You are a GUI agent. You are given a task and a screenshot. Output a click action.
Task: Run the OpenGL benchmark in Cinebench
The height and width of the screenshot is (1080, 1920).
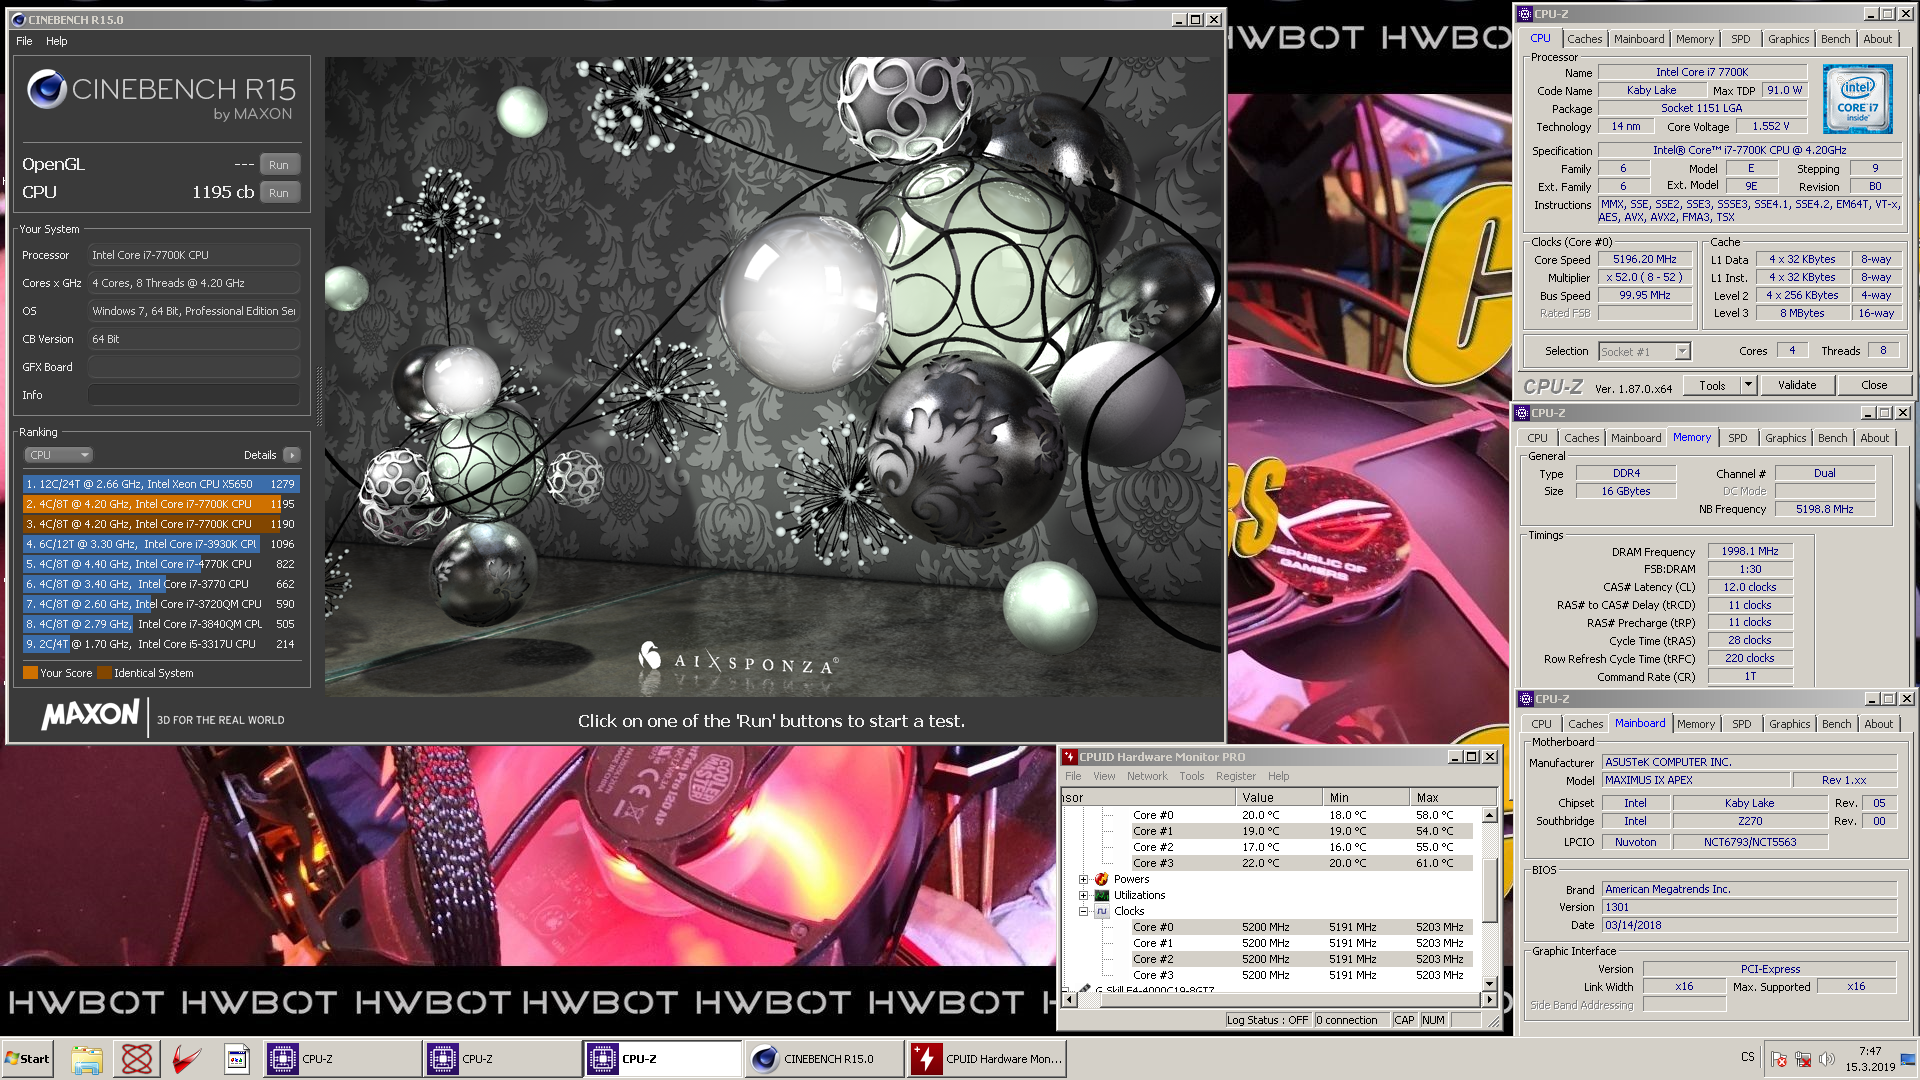pyautogui.click(x=279, y=165)
